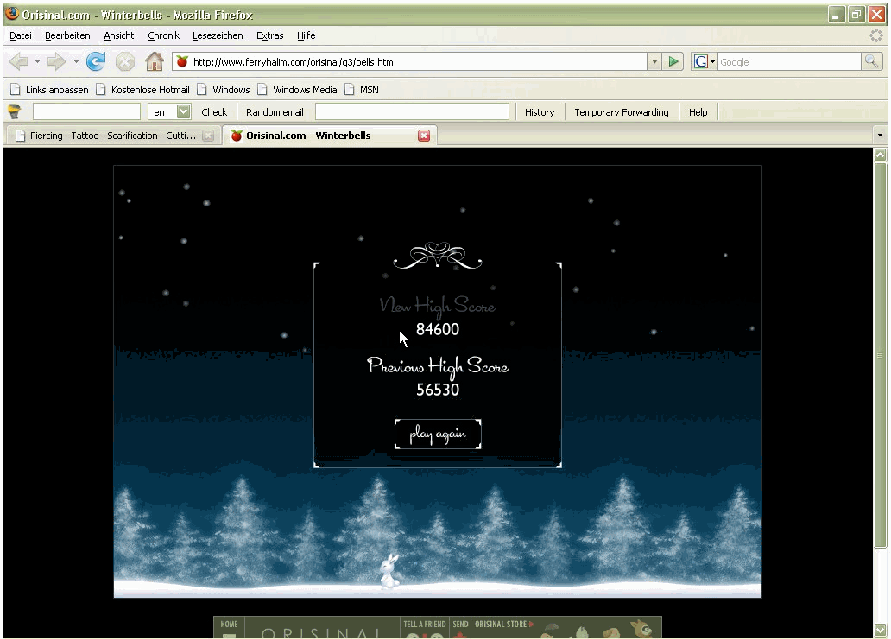Screen dimensions: 891x639
Task: Click the play again button
Action: pyautogui.click(x=438, y=435)
